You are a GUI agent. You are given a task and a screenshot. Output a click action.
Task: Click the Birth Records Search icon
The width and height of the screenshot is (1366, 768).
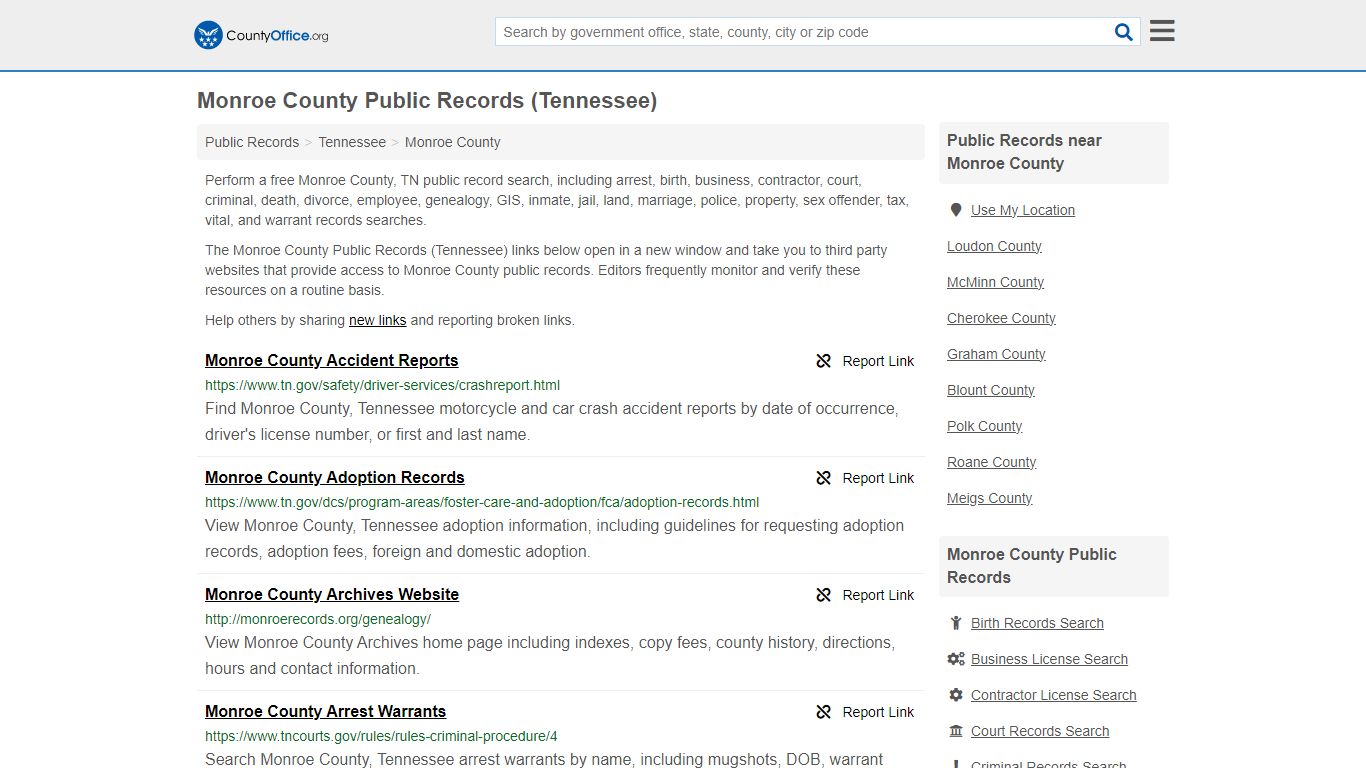956,623
